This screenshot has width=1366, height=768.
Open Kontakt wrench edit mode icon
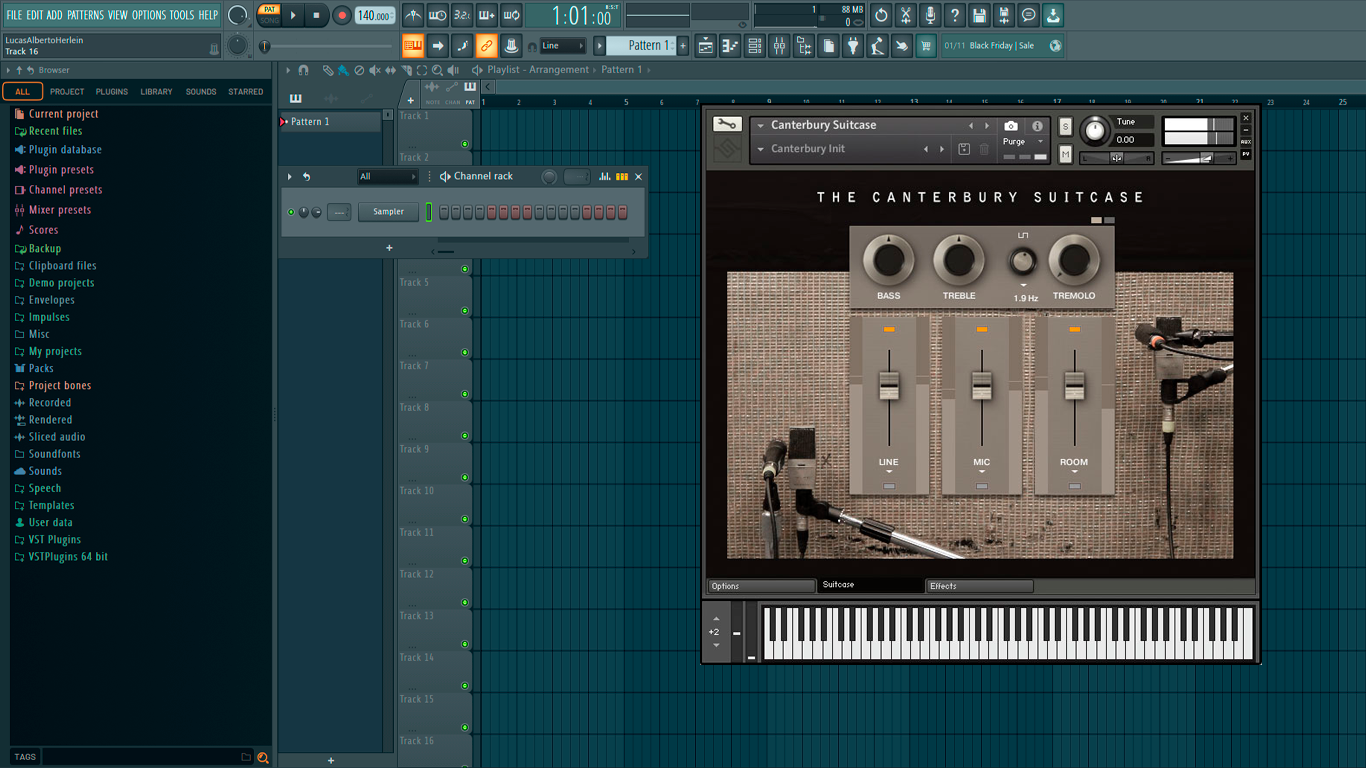point(727,125)
